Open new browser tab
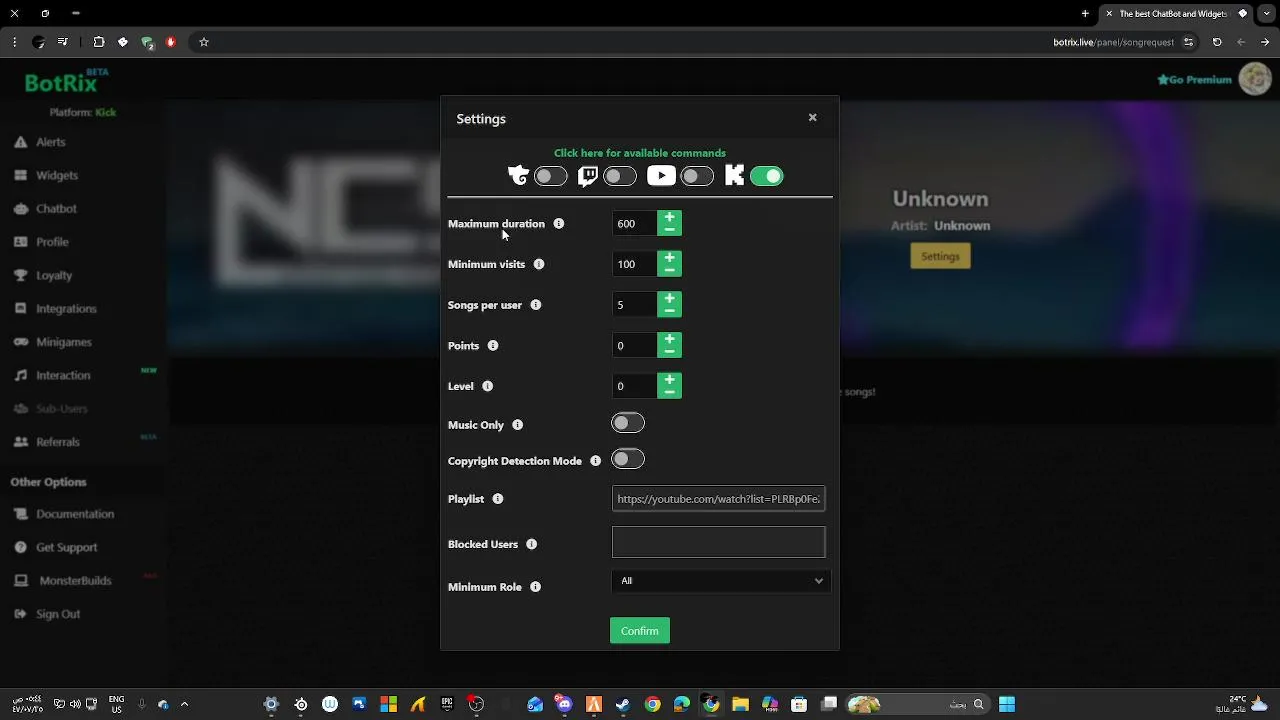 click(x=1085, y=14)
